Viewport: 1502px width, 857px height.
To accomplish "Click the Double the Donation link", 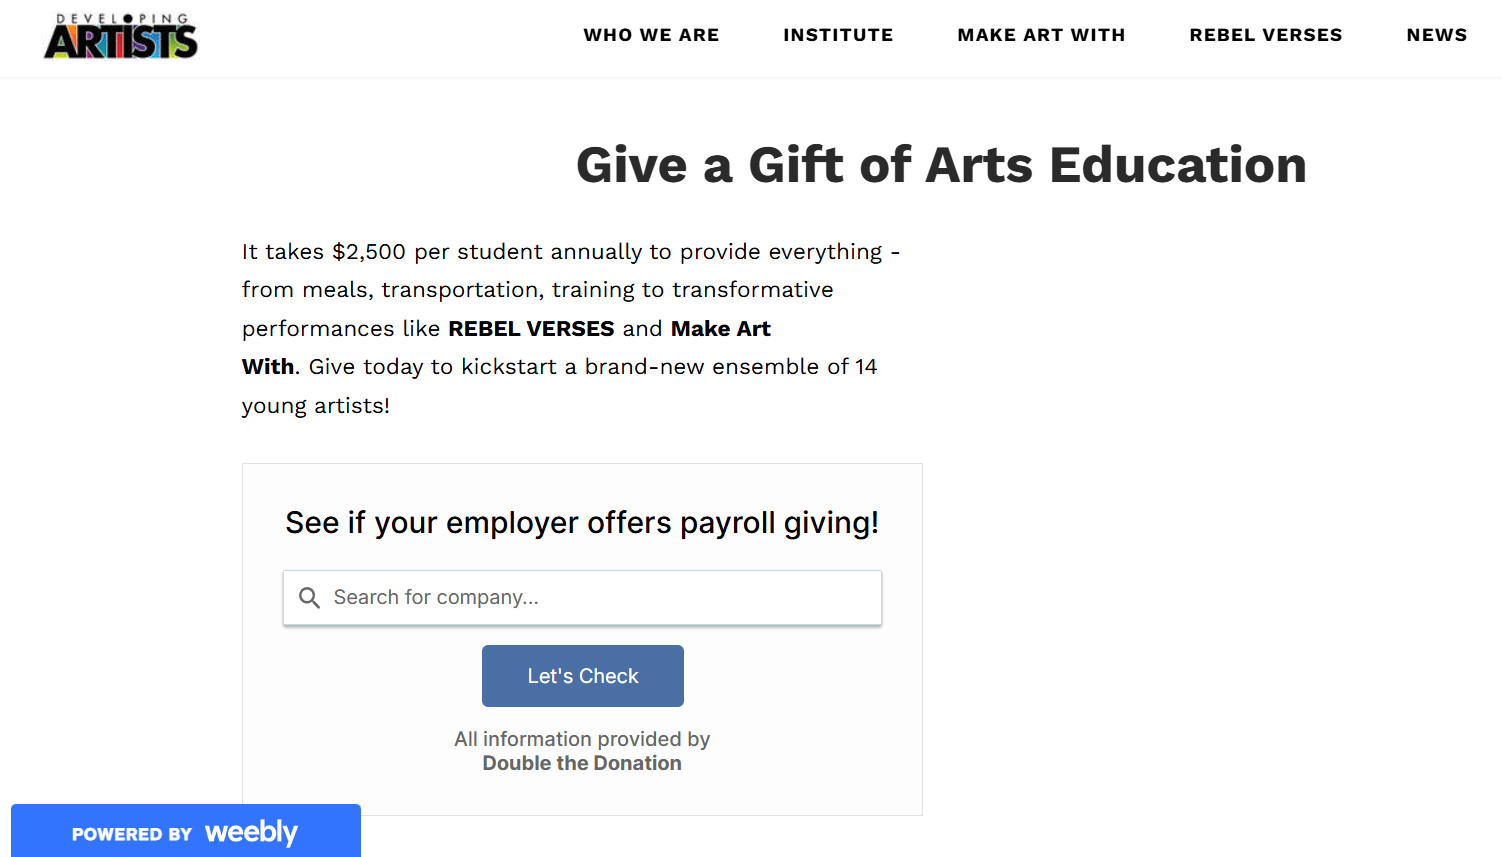I will coord(582,763).
